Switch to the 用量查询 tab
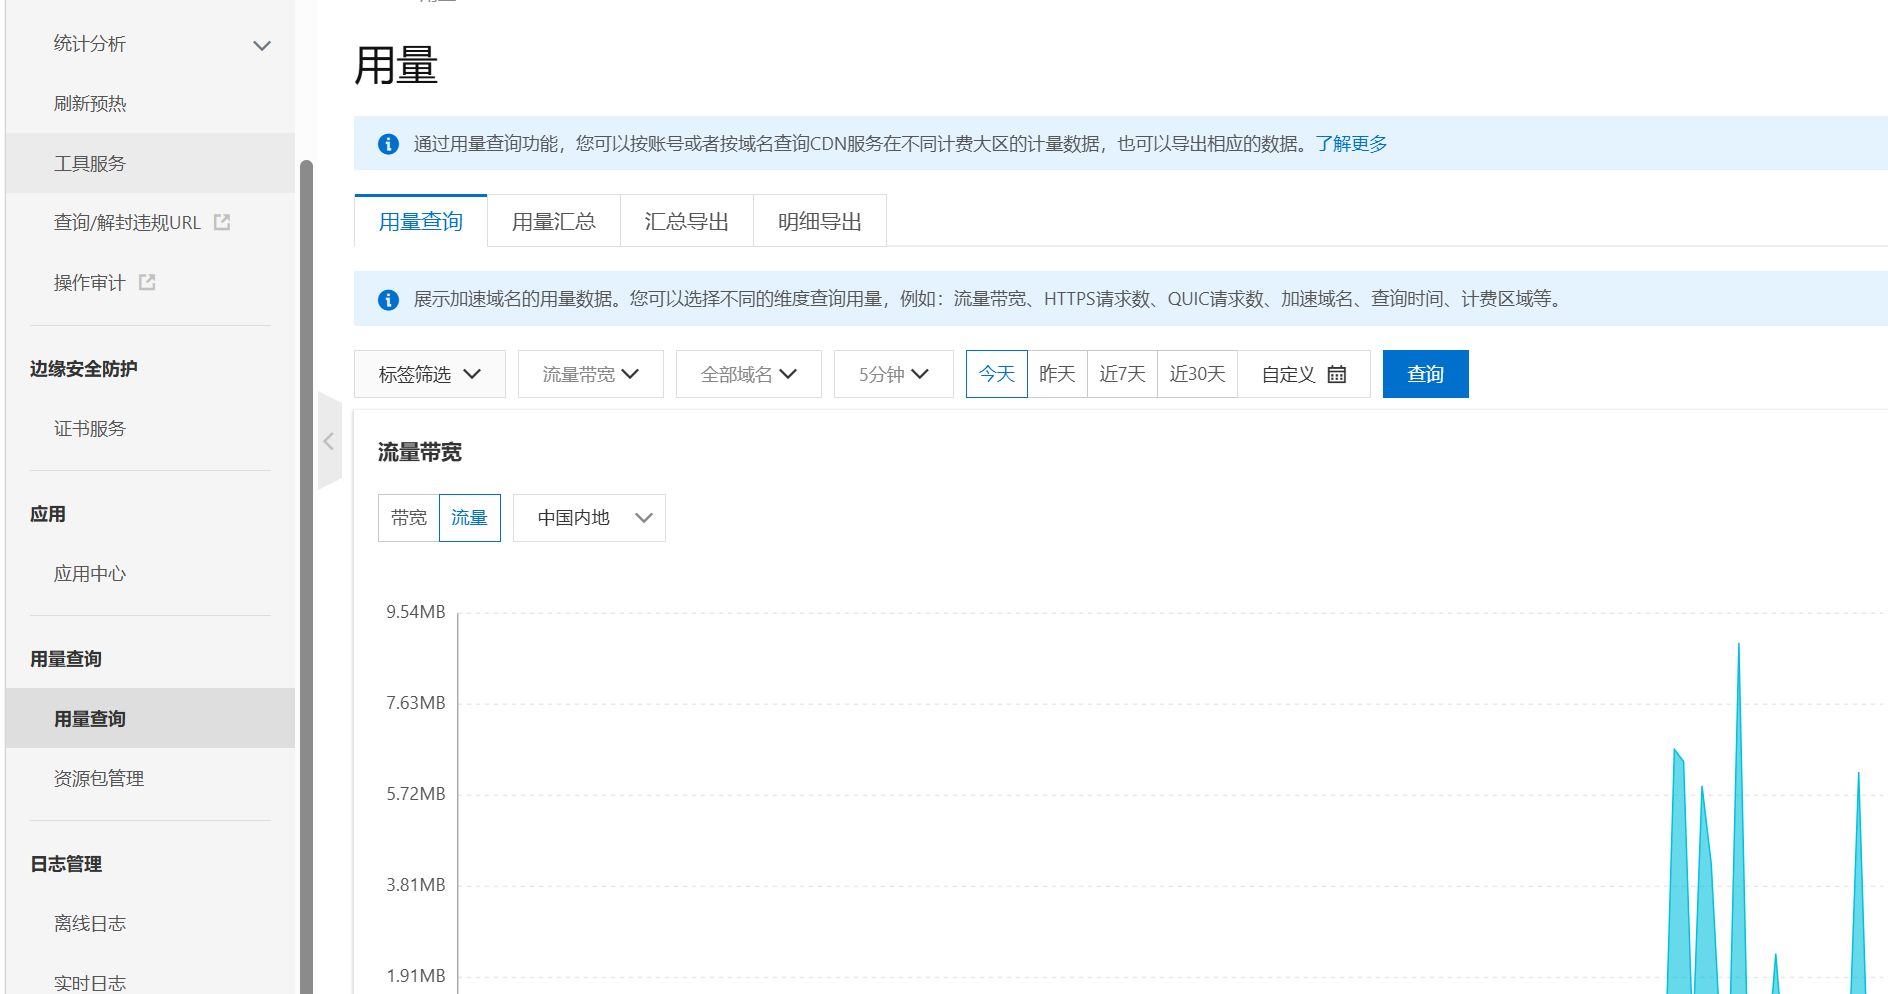 point(421,221)
